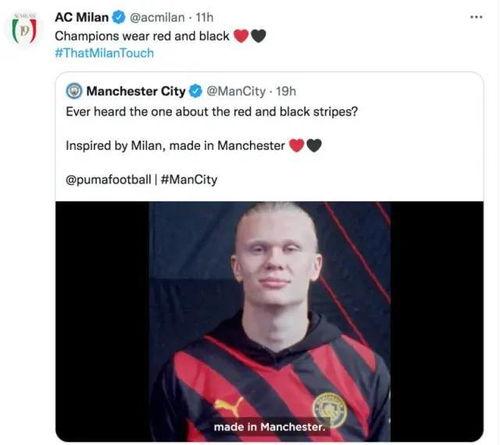Image resolution: width=500 pixels, height=445 pixels.
Task: Open the 11h tweet timestamp
Action: tap(204, 17)
